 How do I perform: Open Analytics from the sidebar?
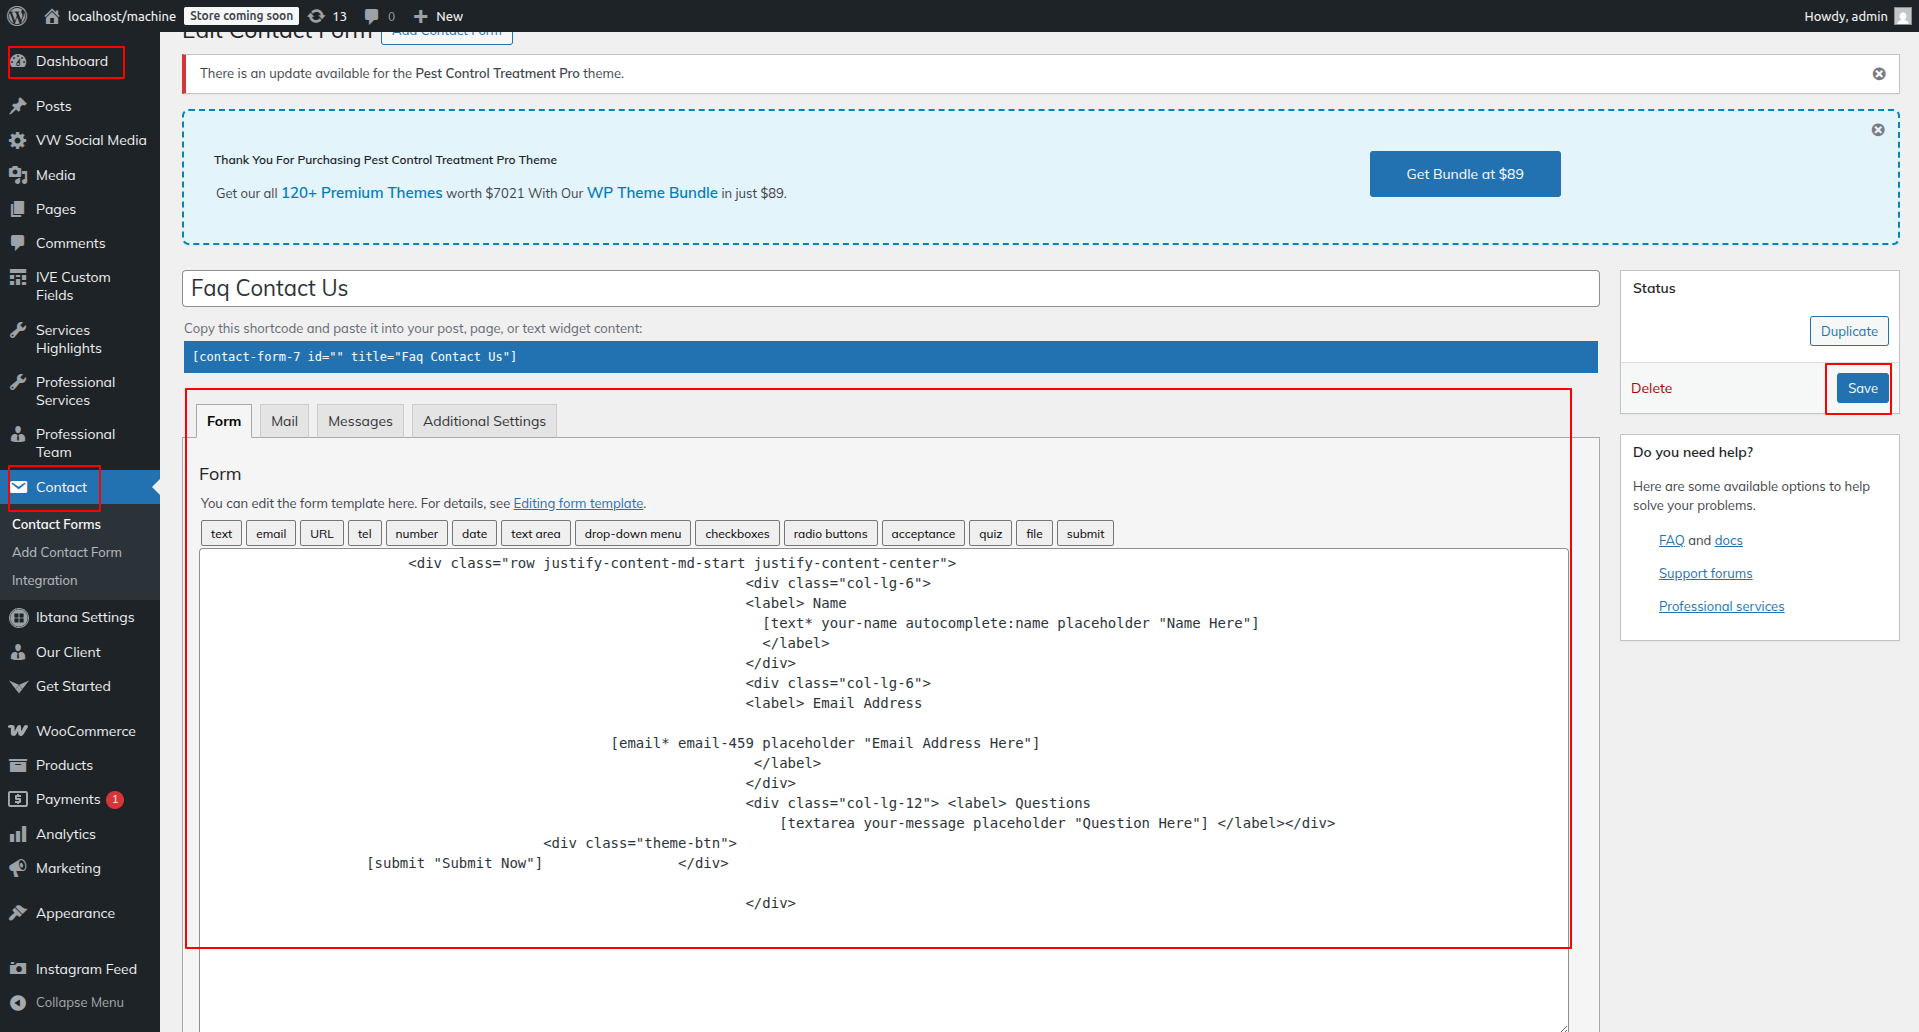(x=66, y=834)
